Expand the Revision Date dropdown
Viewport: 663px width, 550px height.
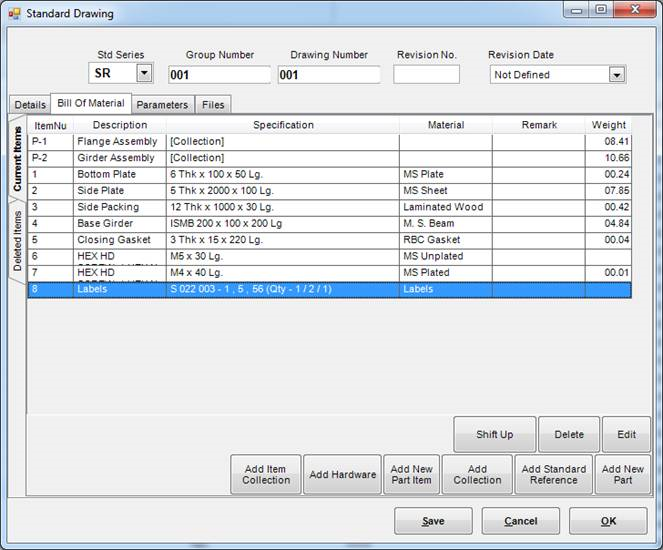pyautogui.click(x=616, y=74)
